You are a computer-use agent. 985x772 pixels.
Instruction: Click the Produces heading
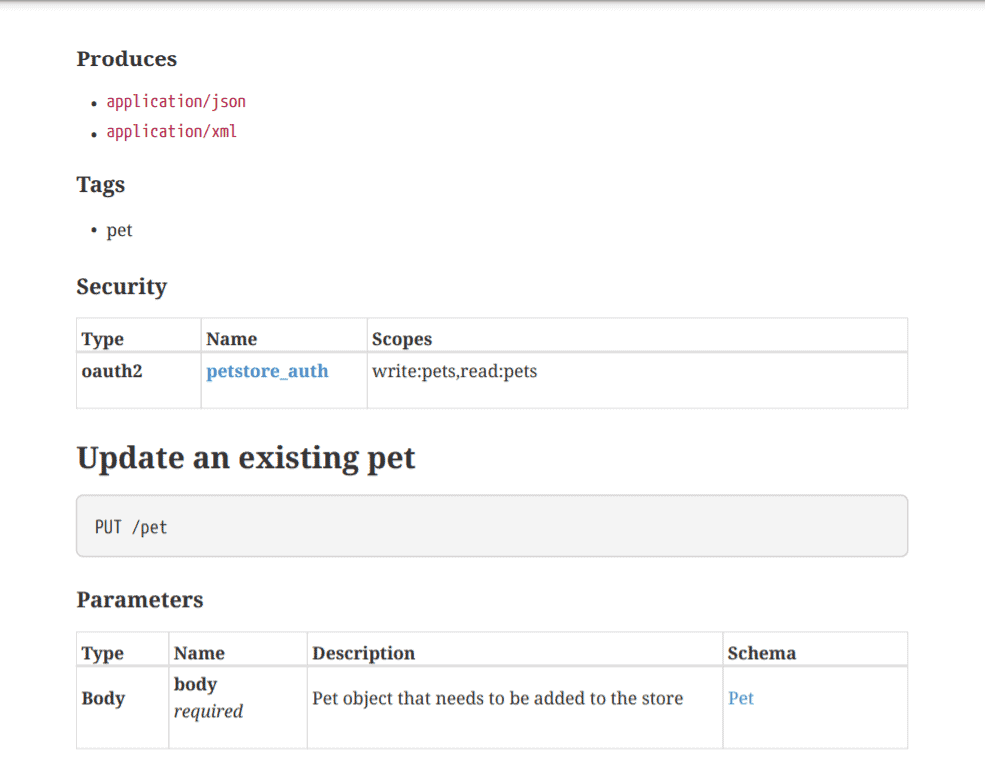(126, 59)
